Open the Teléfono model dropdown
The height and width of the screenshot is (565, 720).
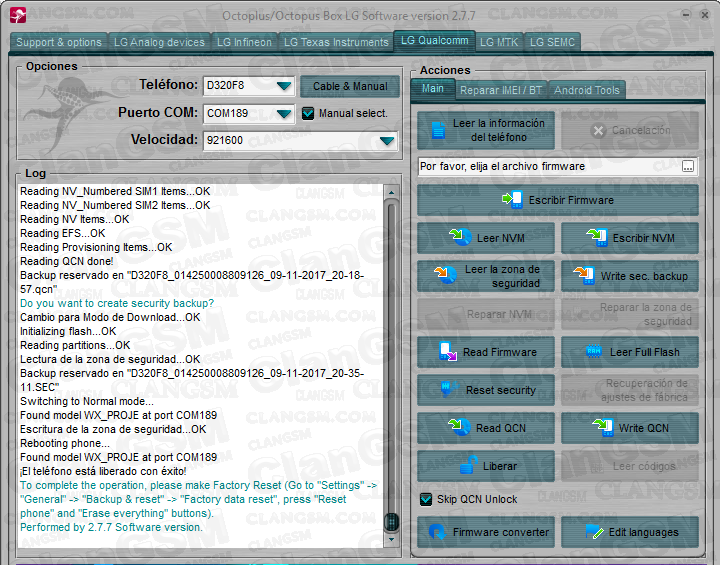pos(284,86)
